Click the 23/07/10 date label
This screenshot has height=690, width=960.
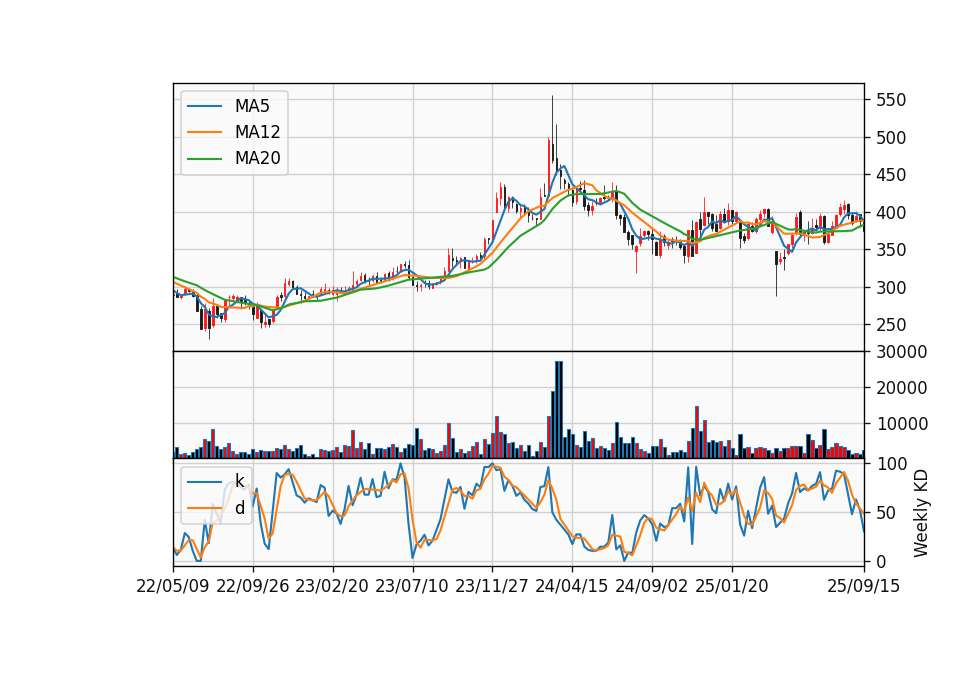412,586
